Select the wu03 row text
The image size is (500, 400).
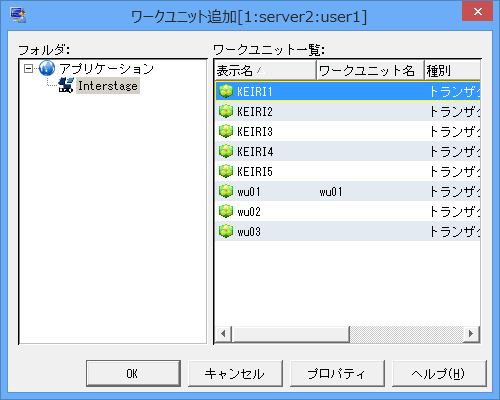(x=249, y=232)
